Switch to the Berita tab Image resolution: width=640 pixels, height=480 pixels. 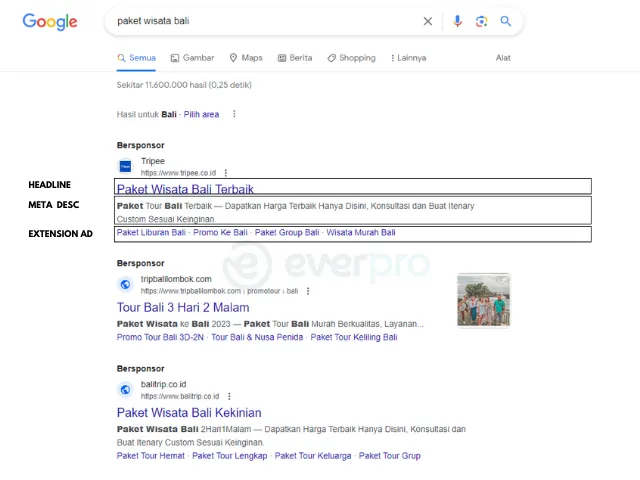pos(295,58)
